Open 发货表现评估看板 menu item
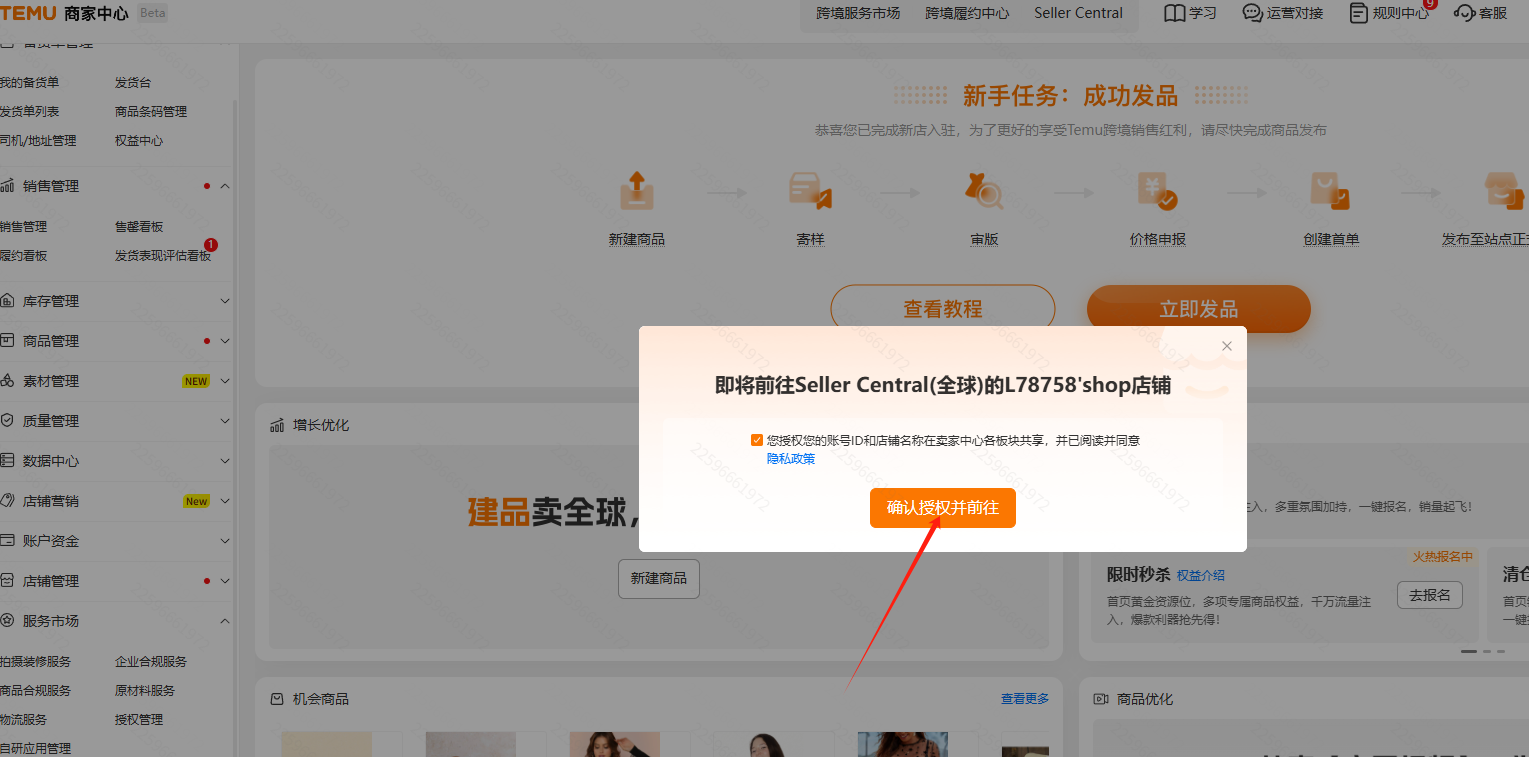The width and height of the screenshot is (1529, 757). 163,256
